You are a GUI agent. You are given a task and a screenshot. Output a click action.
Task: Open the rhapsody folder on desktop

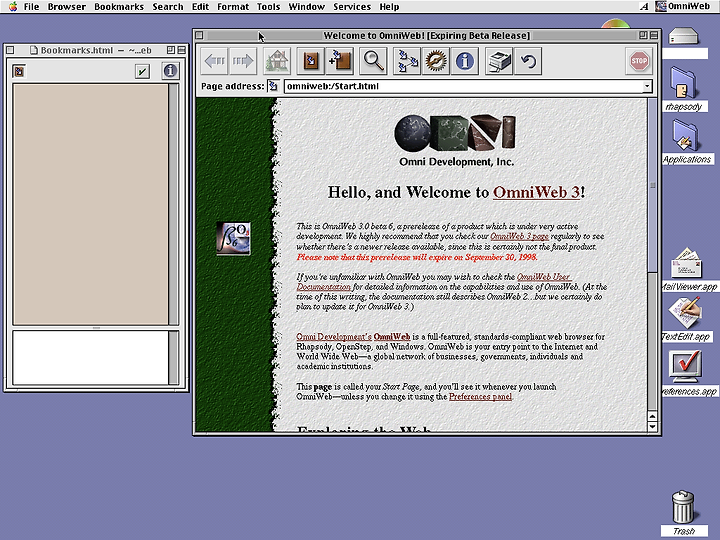pyautogui.click(x=683, y=90)
